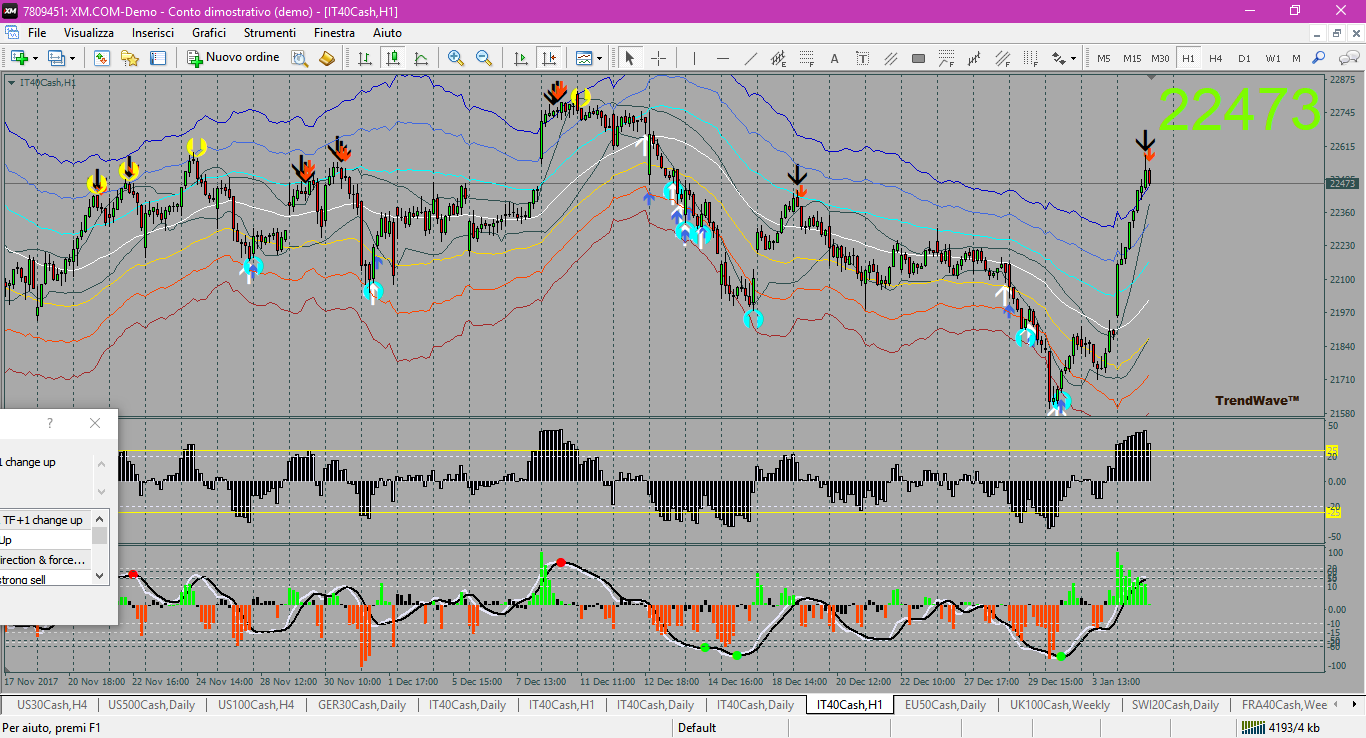Zoom in on the chart
Image resolution: width=1366 pixels, height=738 pixels.
pos(456,58)
